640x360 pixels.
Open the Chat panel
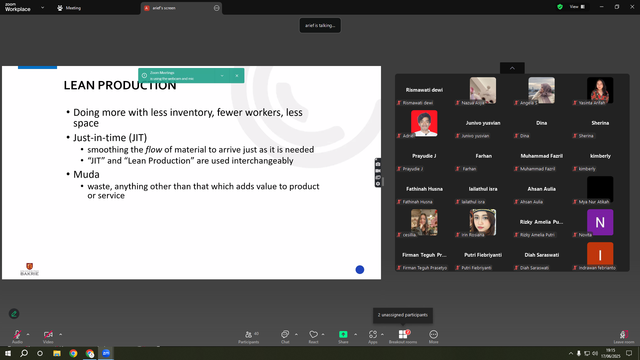tap(285, 336)
